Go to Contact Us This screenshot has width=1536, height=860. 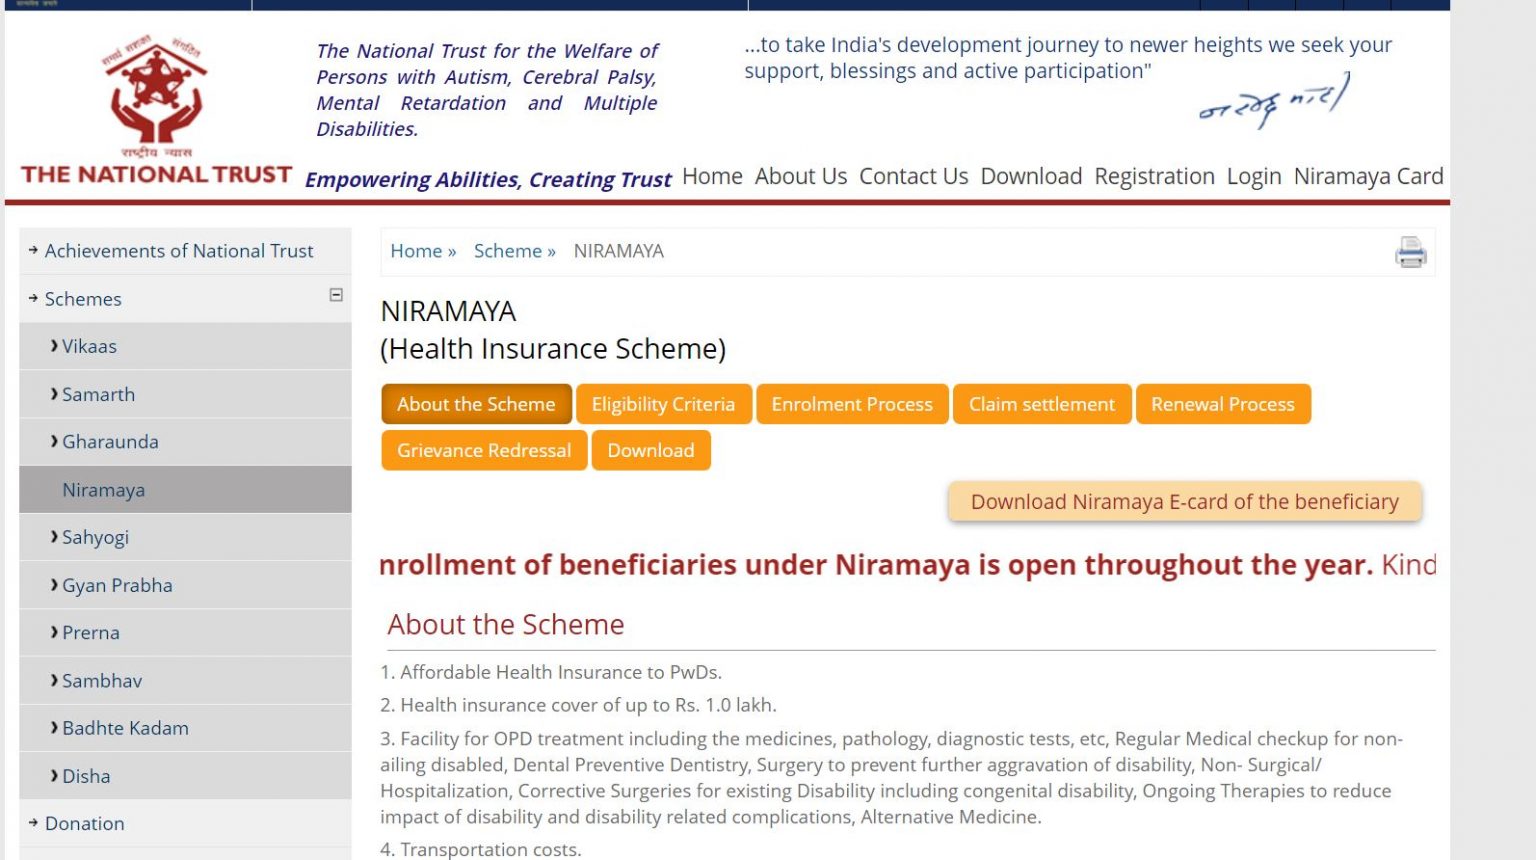tap(913, 176)
